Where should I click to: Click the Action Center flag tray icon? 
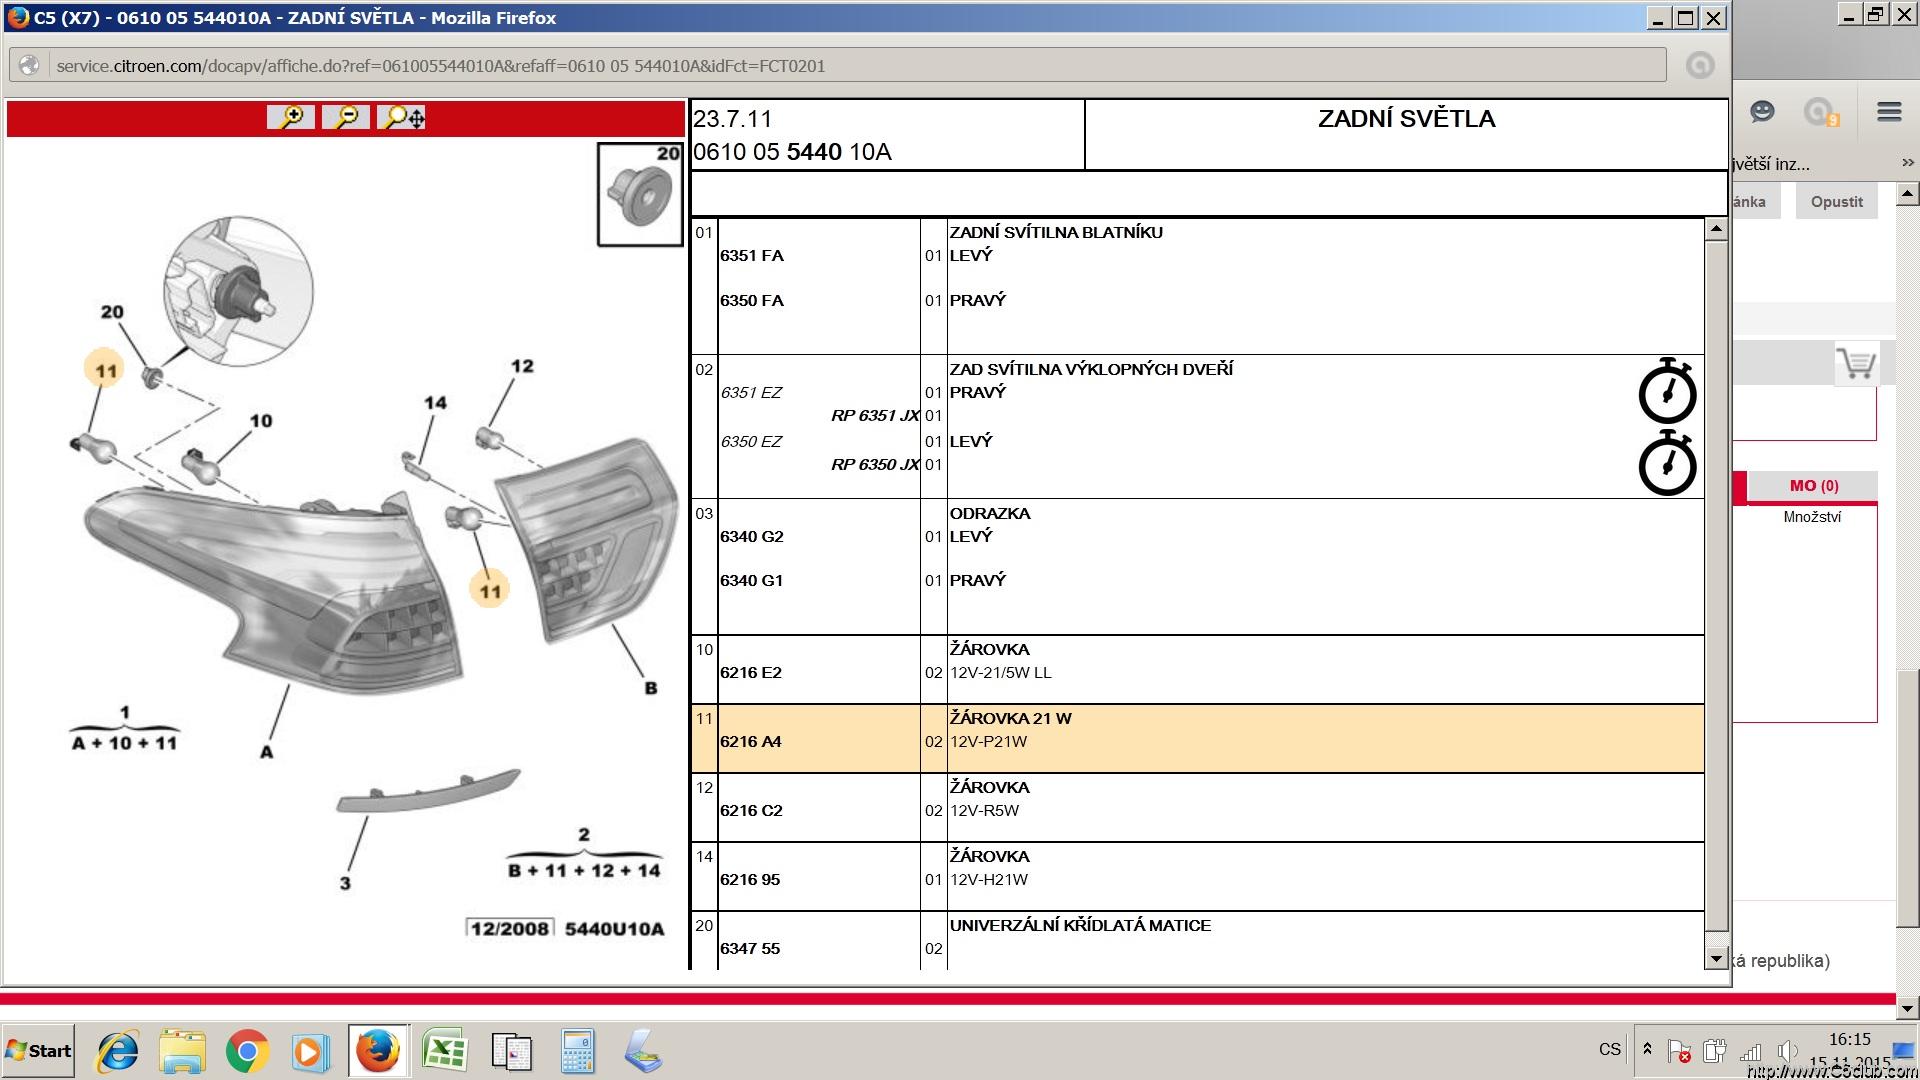pos(1679,1051)
